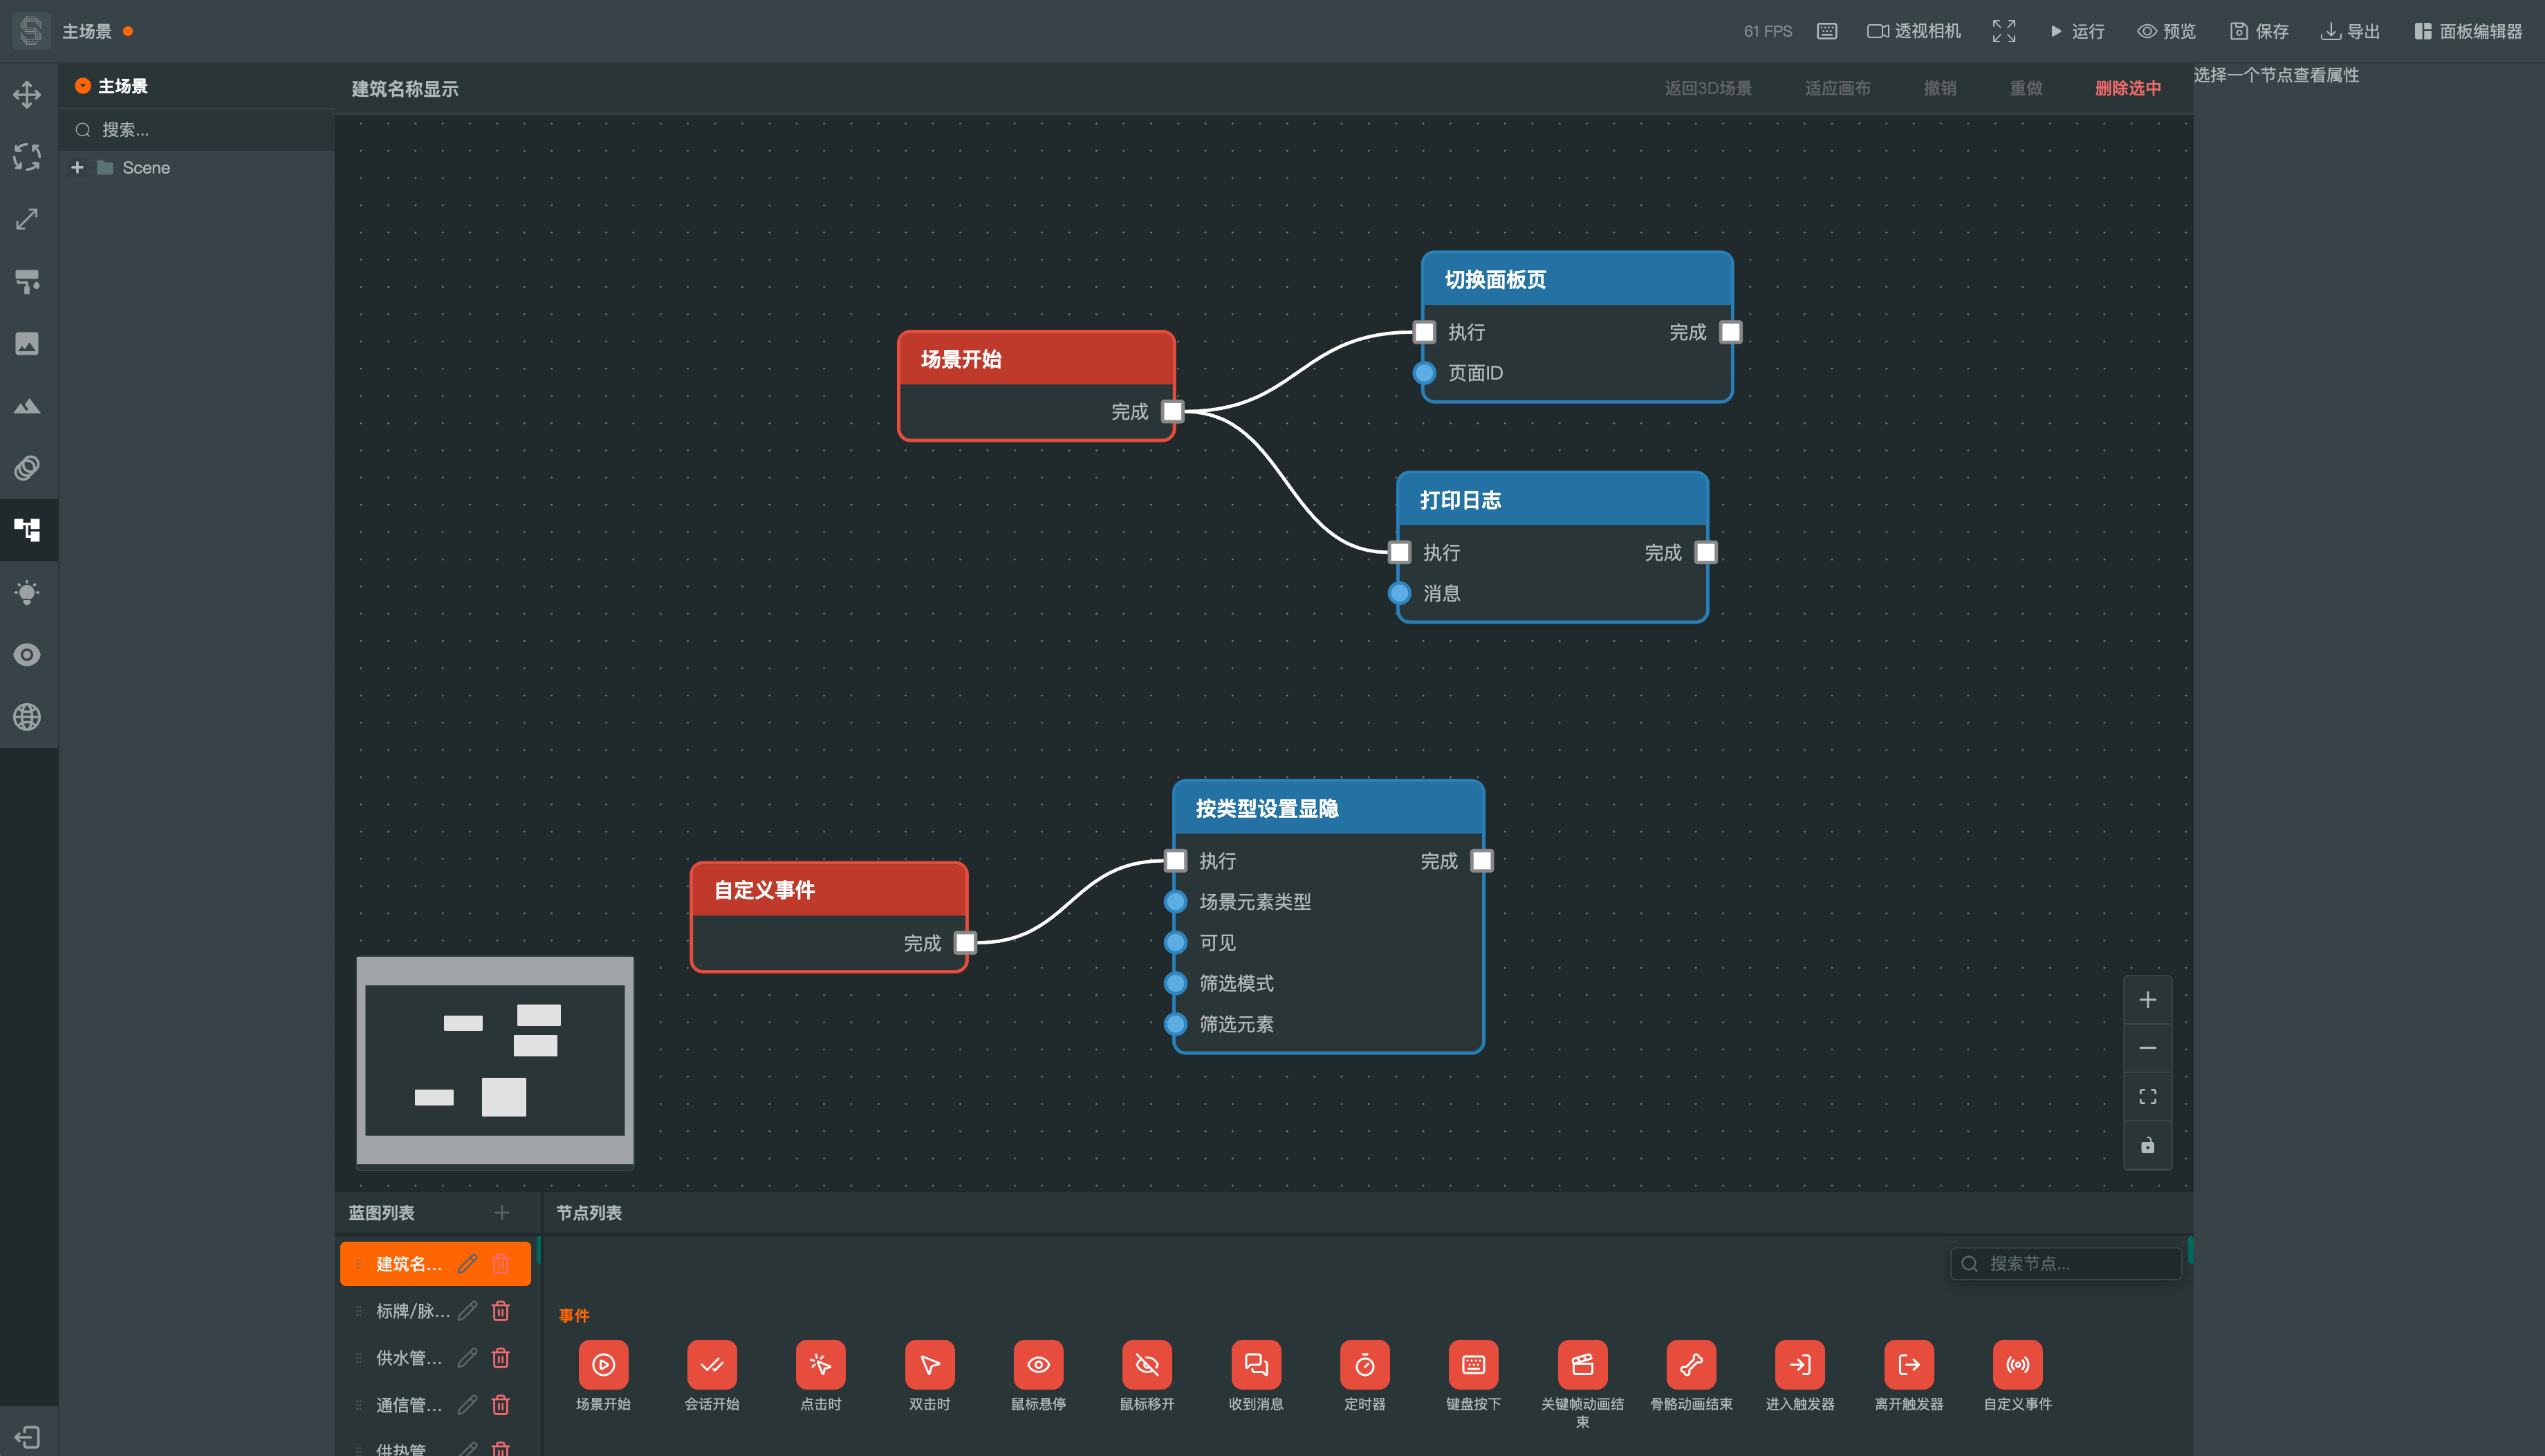Viewport: 2545px width, 1456px height.
Task: Toggle fullscreen mode in top bar
Action: pos(2003,31)
